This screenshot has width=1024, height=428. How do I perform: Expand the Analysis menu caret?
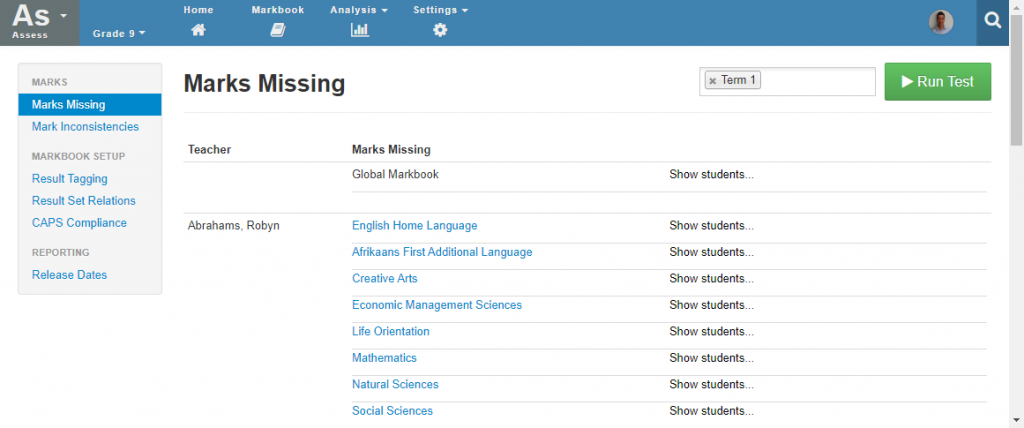[384, 10]
